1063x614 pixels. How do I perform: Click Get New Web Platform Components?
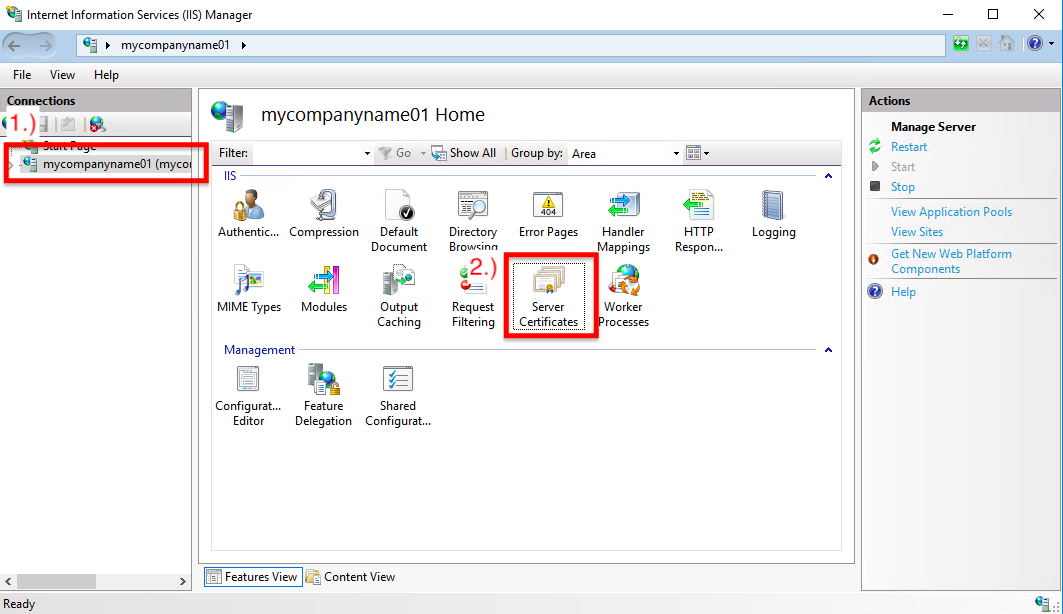pyautogui.click(x=951, y=261)
